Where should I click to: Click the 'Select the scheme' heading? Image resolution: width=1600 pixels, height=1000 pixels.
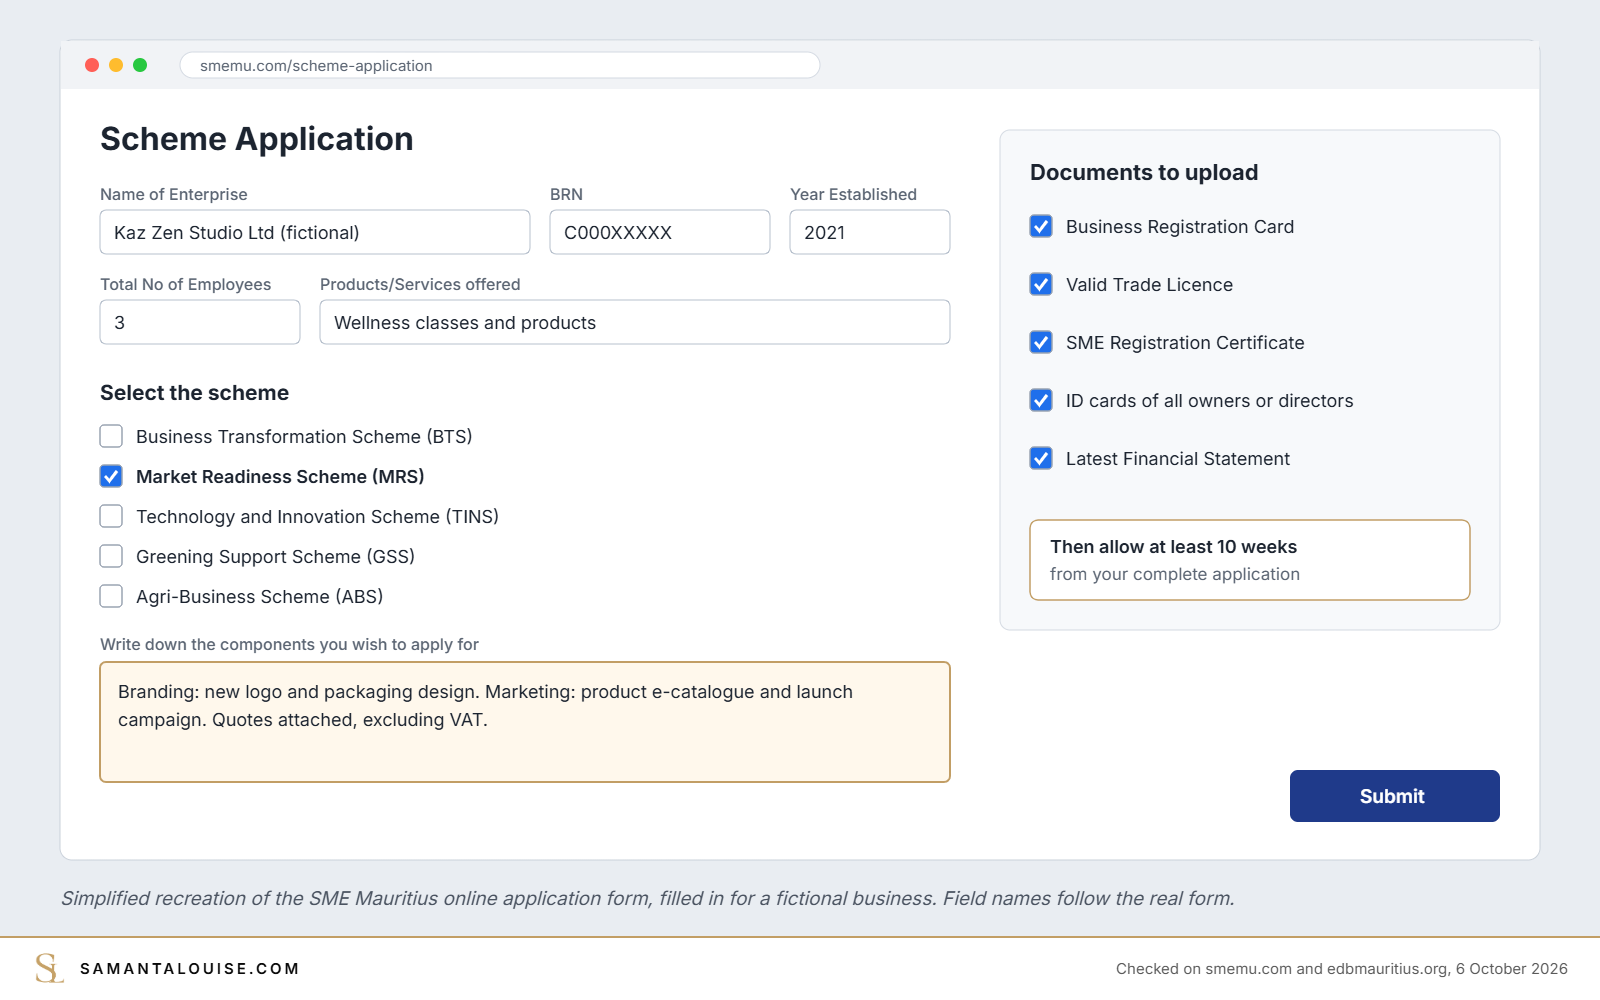194,393
